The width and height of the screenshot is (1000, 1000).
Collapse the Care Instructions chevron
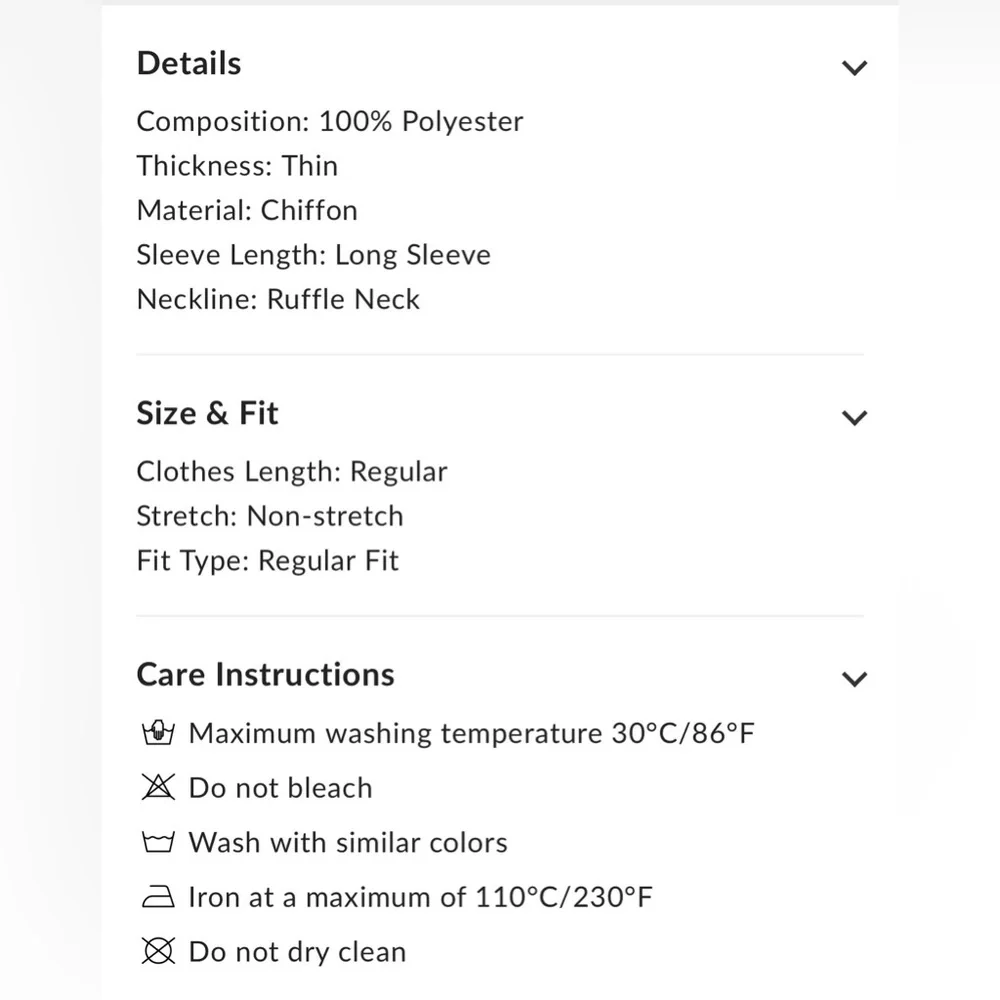click(854, 679)
